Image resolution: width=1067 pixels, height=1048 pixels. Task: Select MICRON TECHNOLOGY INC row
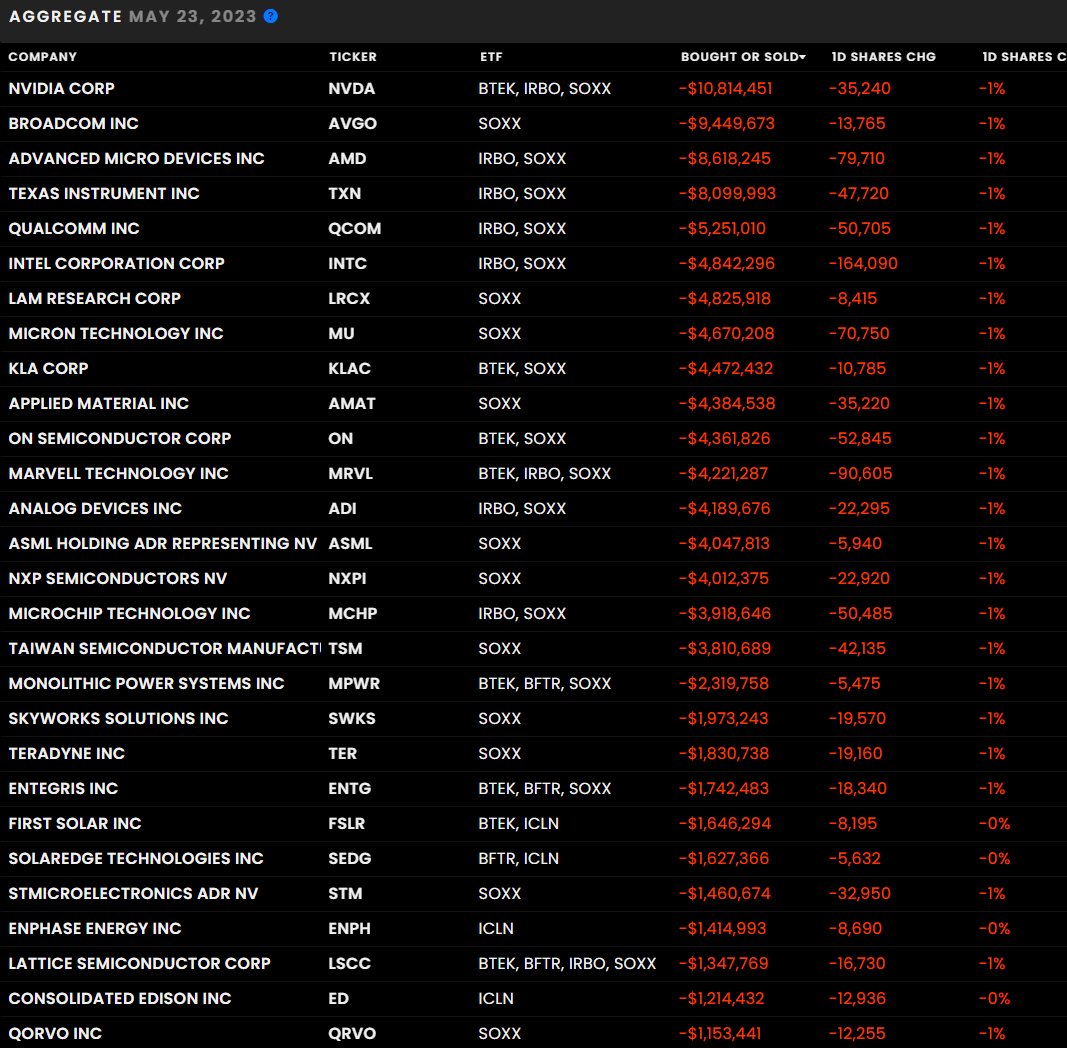[116, 333]
